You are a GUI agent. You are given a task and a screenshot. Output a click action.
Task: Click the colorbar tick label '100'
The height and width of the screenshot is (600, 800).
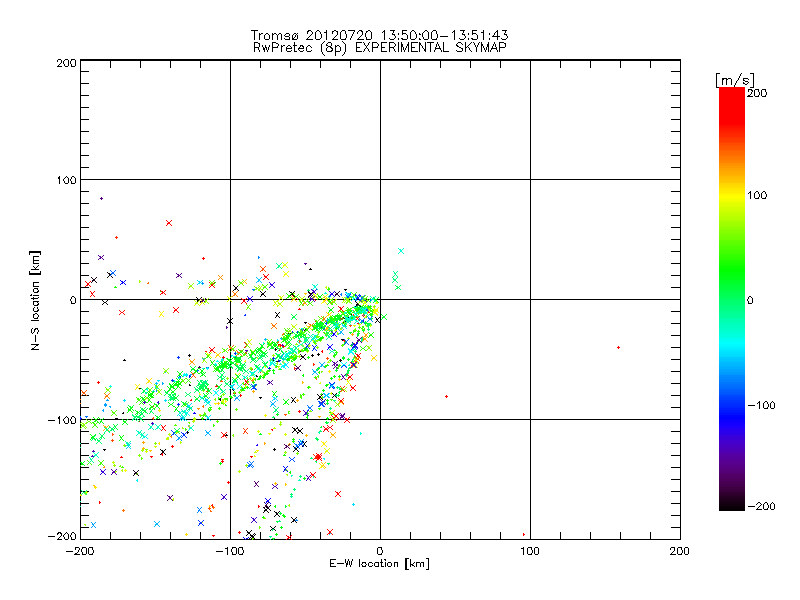coord(757,195)
